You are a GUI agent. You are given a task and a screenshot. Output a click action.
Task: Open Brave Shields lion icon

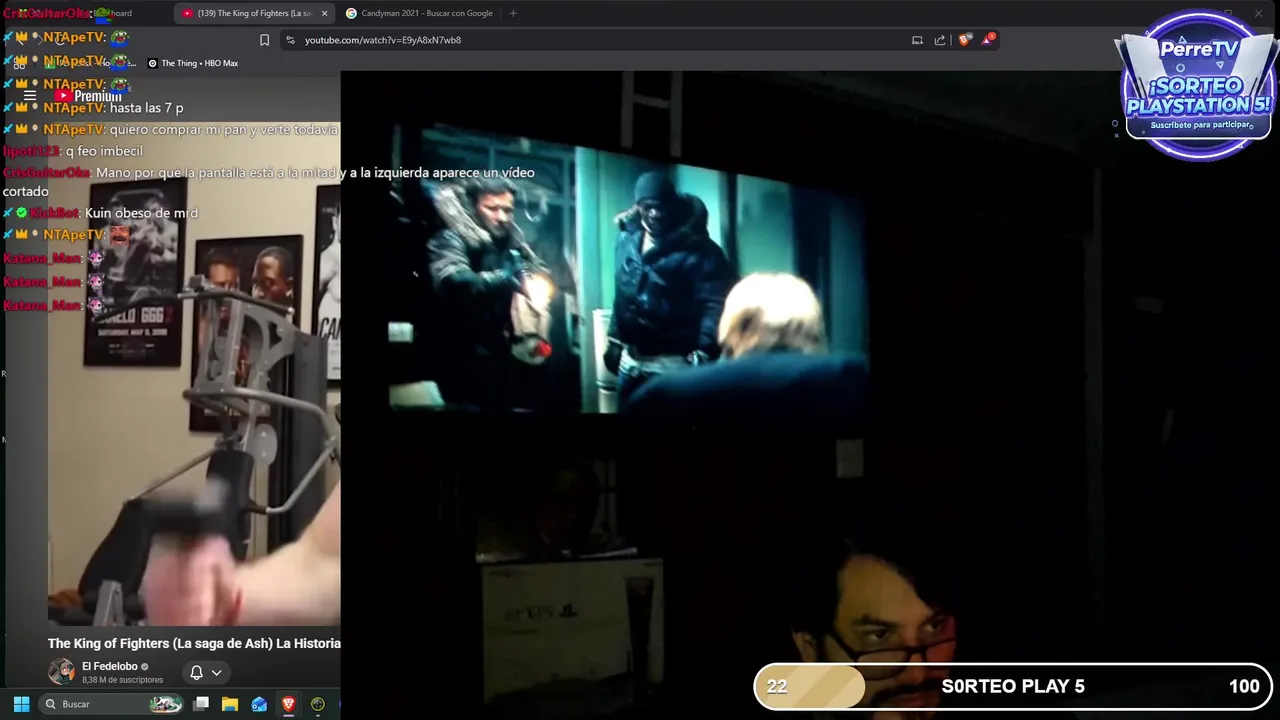click(964, 40)
